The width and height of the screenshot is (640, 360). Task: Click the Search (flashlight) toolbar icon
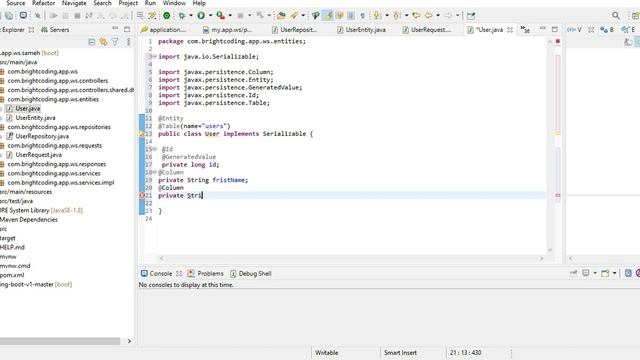(x=294, y=16)
